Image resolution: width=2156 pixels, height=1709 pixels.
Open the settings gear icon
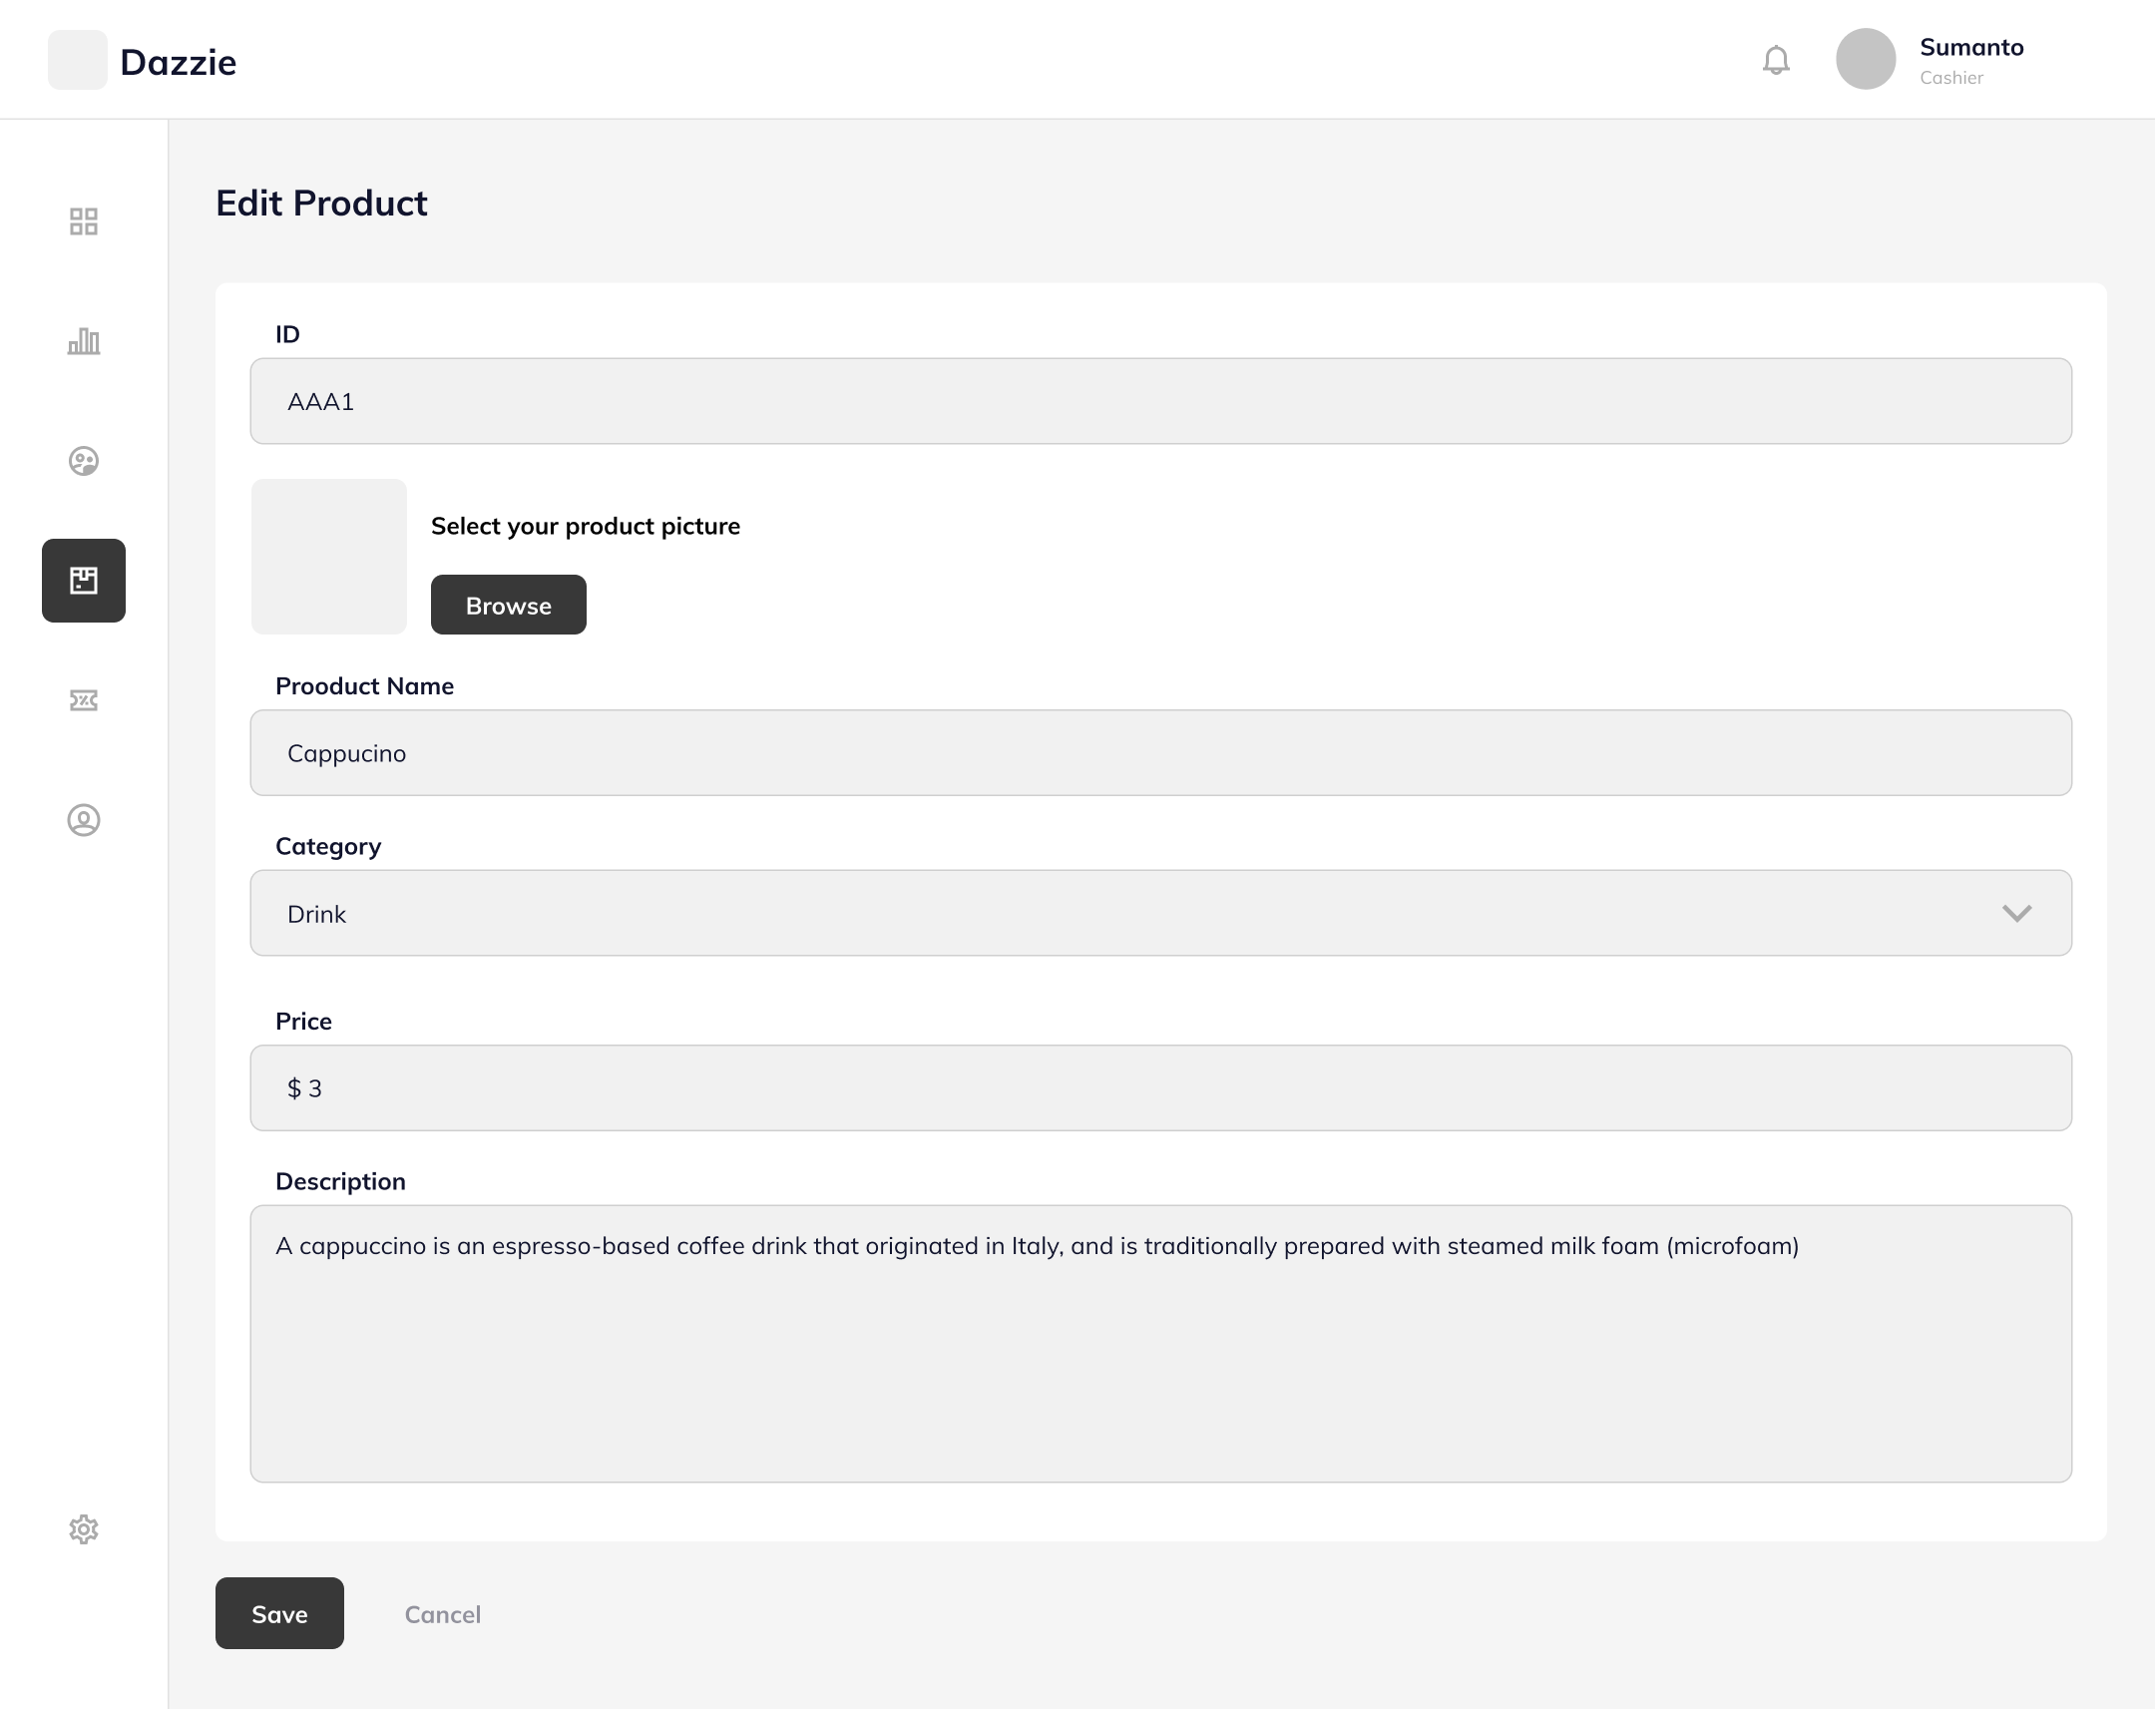point(84,1529)
